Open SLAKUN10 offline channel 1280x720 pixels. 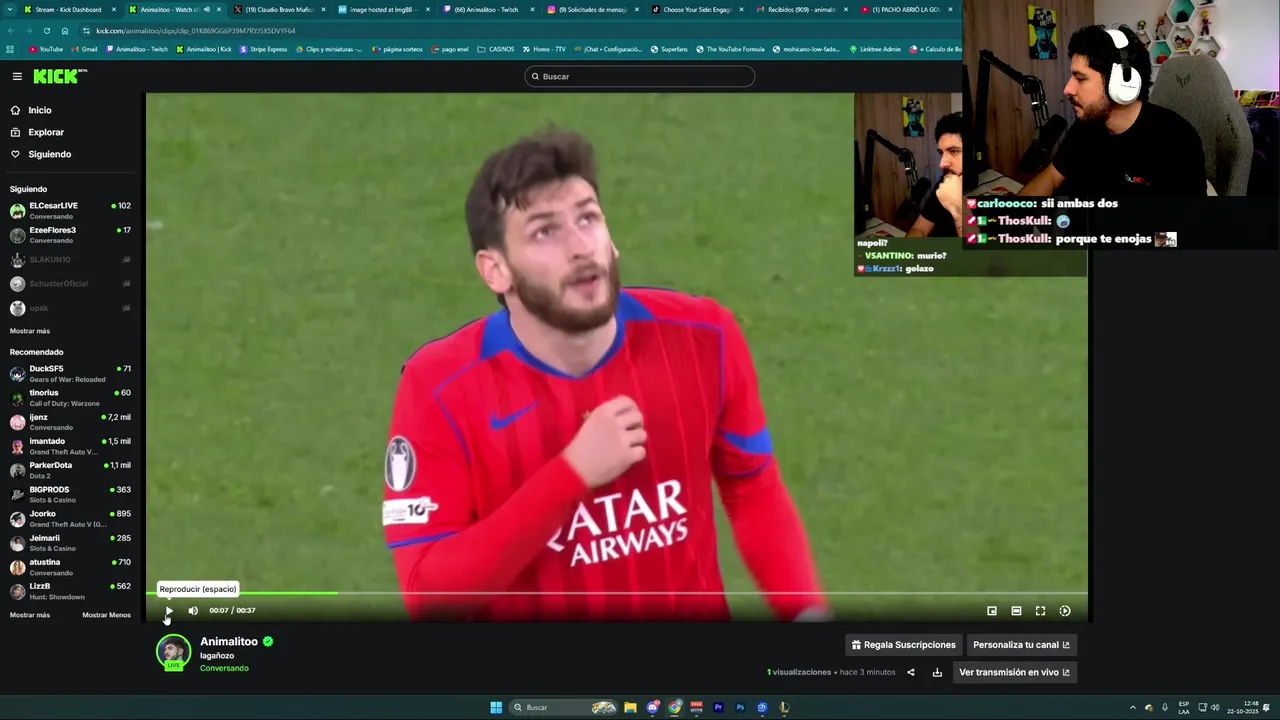click(x=70, y=259)
